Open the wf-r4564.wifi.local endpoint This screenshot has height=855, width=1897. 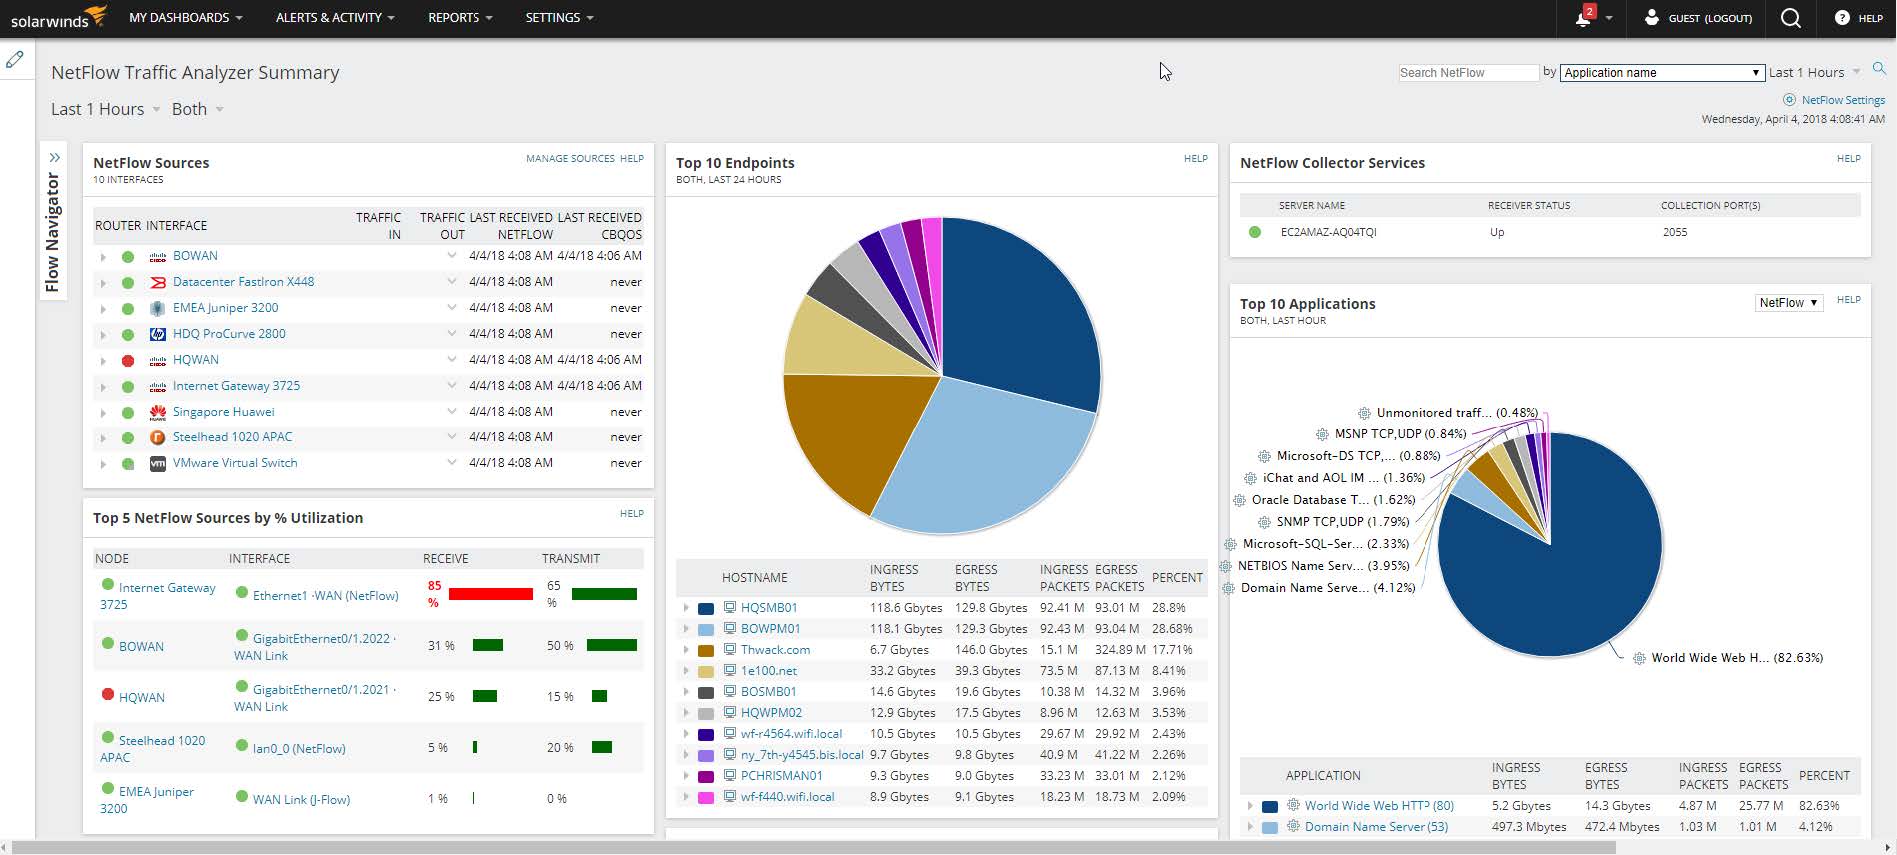791,733
